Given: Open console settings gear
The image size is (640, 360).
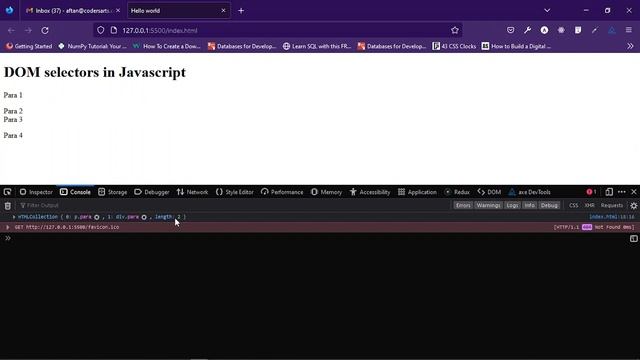Looking at the screenshot, I should click(x=633, y=206).
